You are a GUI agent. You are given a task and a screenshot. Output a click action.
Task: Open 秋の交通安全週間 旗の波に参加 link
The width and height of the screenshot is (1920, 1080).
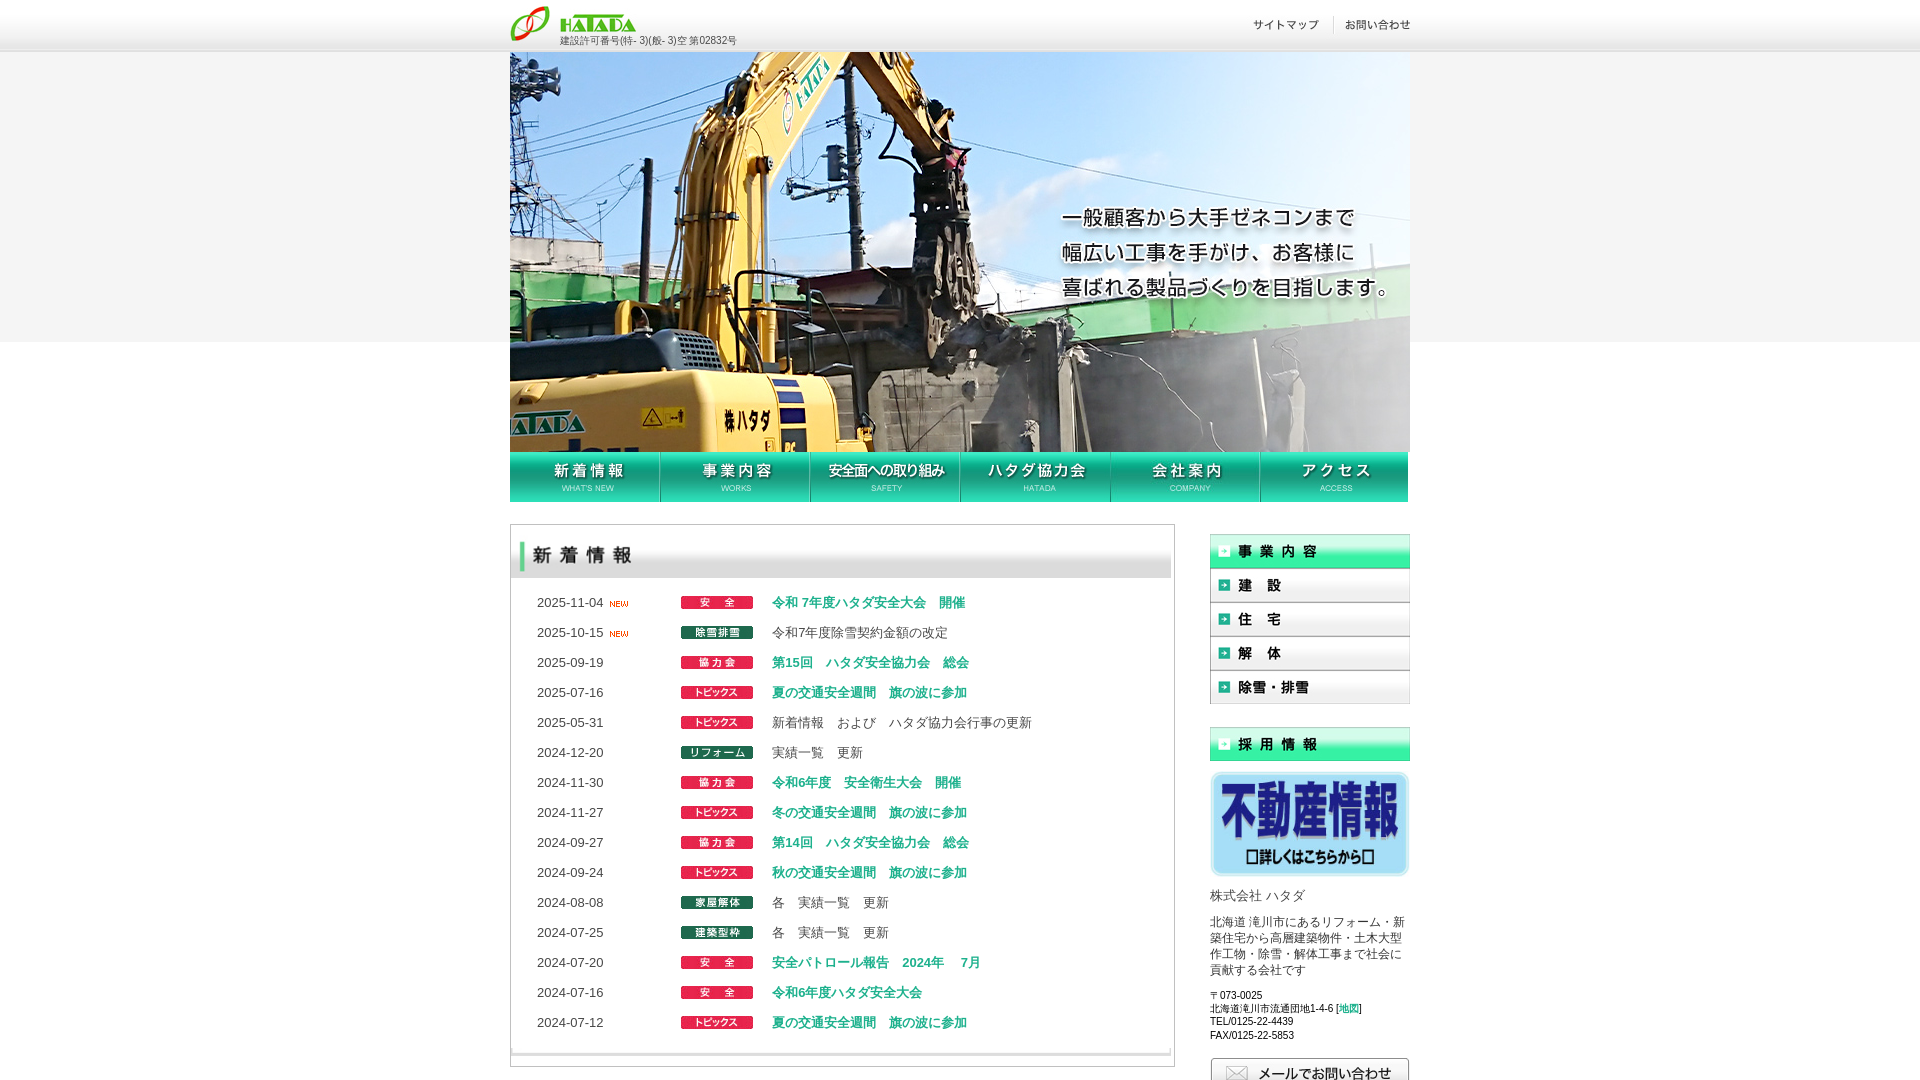[x=869, y=873]
